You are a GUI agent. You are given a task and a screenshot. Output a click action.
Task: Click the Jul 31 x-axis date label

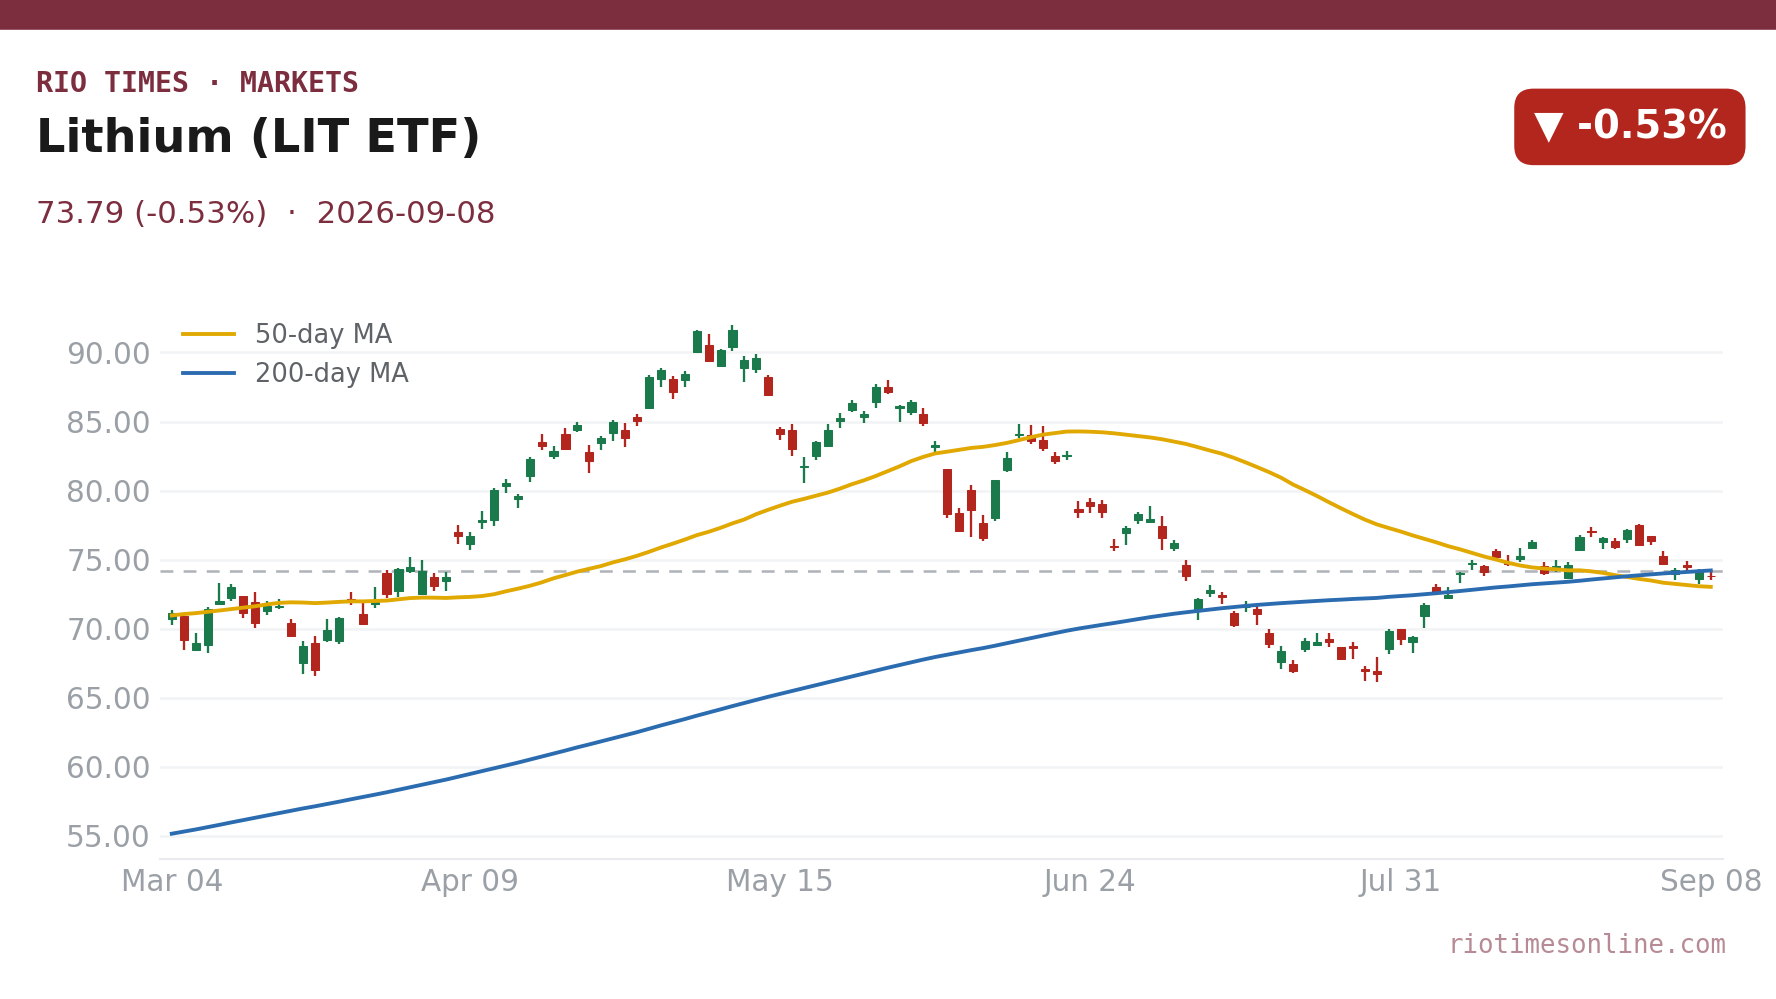point(1399,882)
